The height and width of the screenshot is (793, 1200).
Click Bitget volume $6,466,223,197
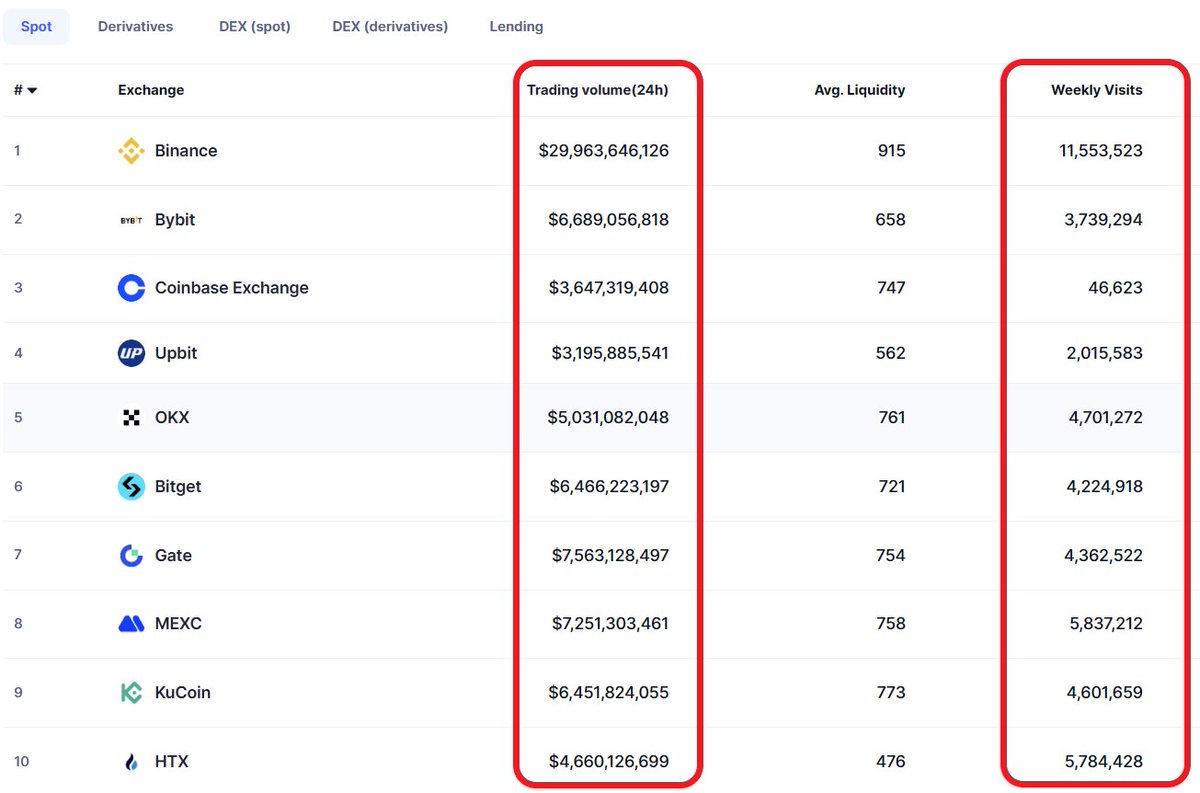click(609, 487)
